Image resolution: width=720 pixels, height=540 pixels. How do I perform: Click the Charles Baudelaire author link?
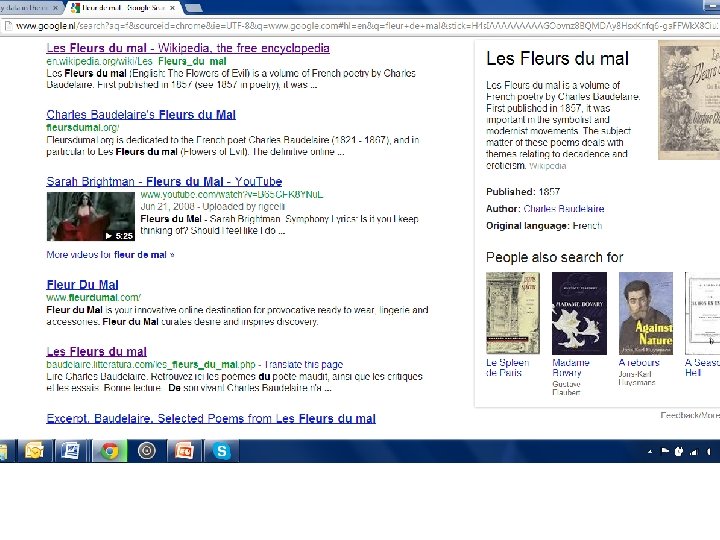point(564,208)
